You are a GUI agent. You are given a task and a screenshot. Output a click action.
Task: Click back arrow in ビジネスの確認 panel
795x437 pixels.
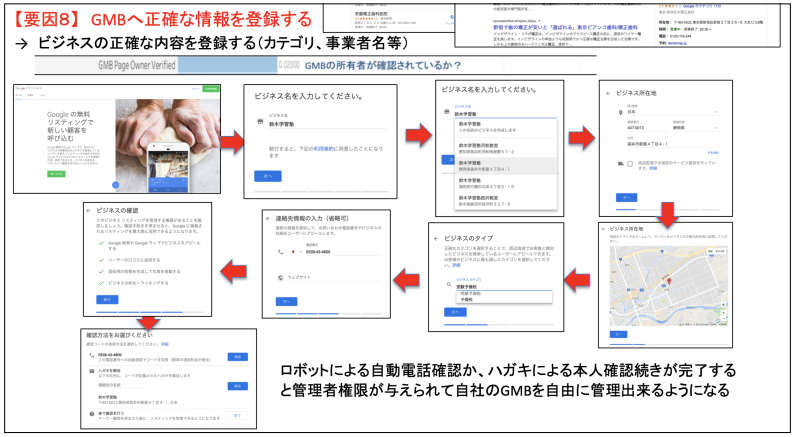click(x=89, y=210)
